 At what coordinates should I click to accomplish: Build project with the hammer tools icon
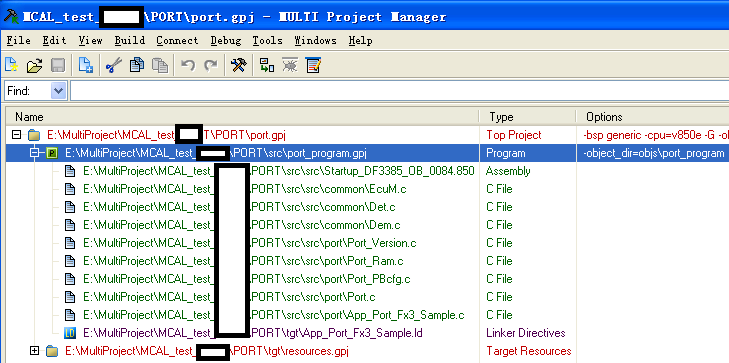[x=239, y=65]
